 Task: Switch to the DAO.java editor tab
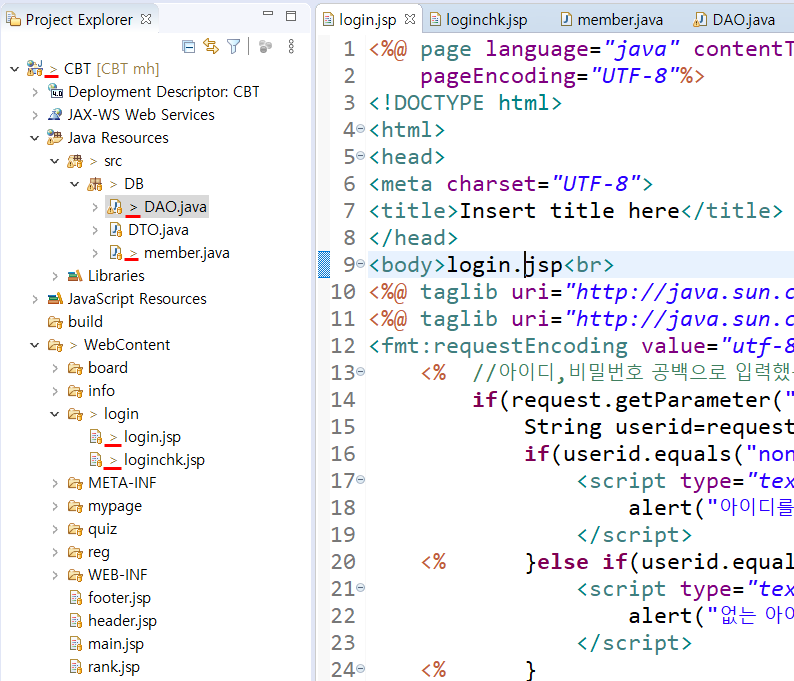coord(735,20)
